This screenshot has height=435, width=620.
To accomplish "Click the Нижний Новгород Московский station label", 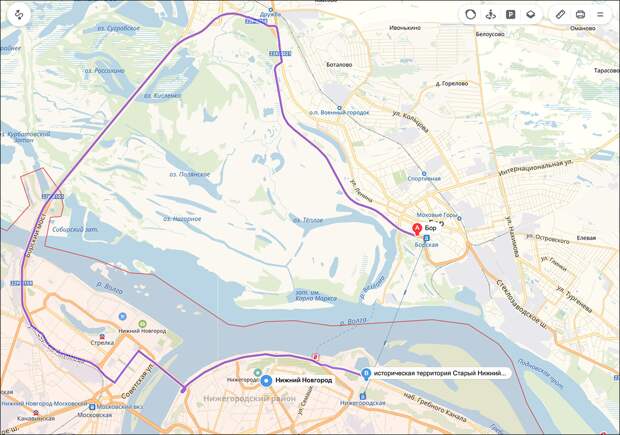I will [x=43, y=404].
